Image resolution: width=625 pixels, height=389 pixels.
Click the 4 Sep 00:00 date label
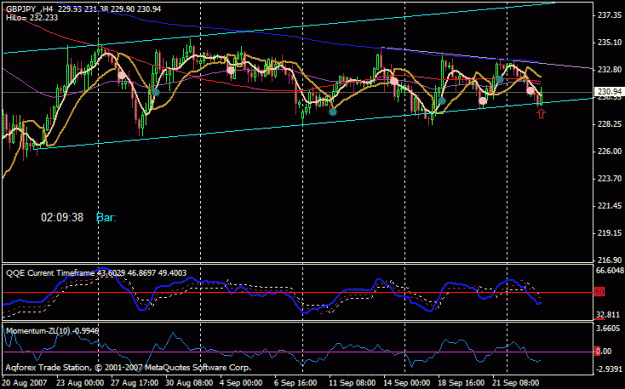click(x=242, y=383)
